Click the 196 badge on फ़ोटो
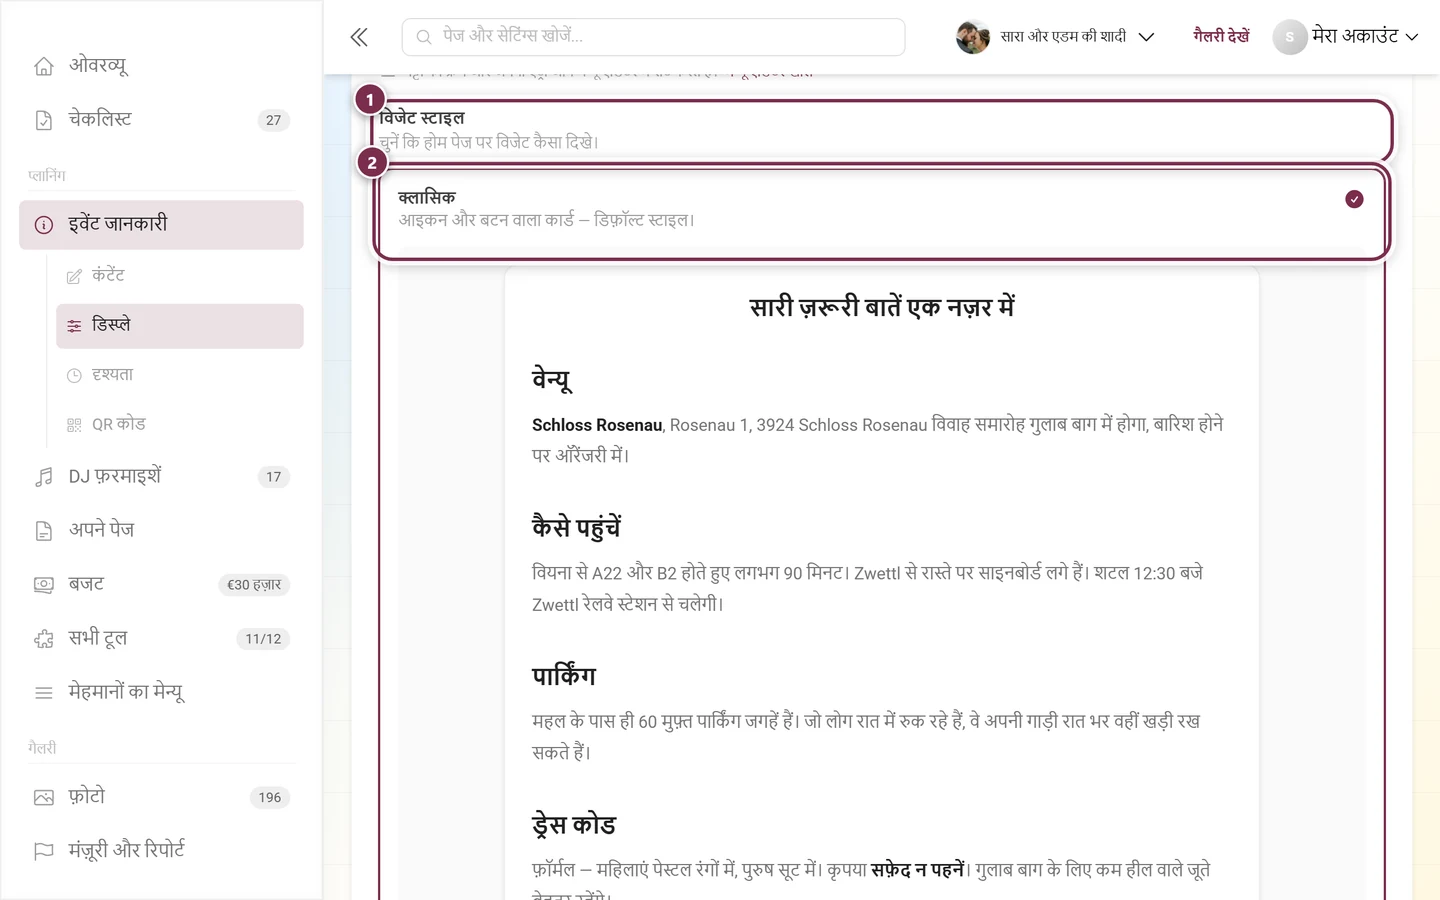This screenshot has width=1440, height=900. click(270, 797)
